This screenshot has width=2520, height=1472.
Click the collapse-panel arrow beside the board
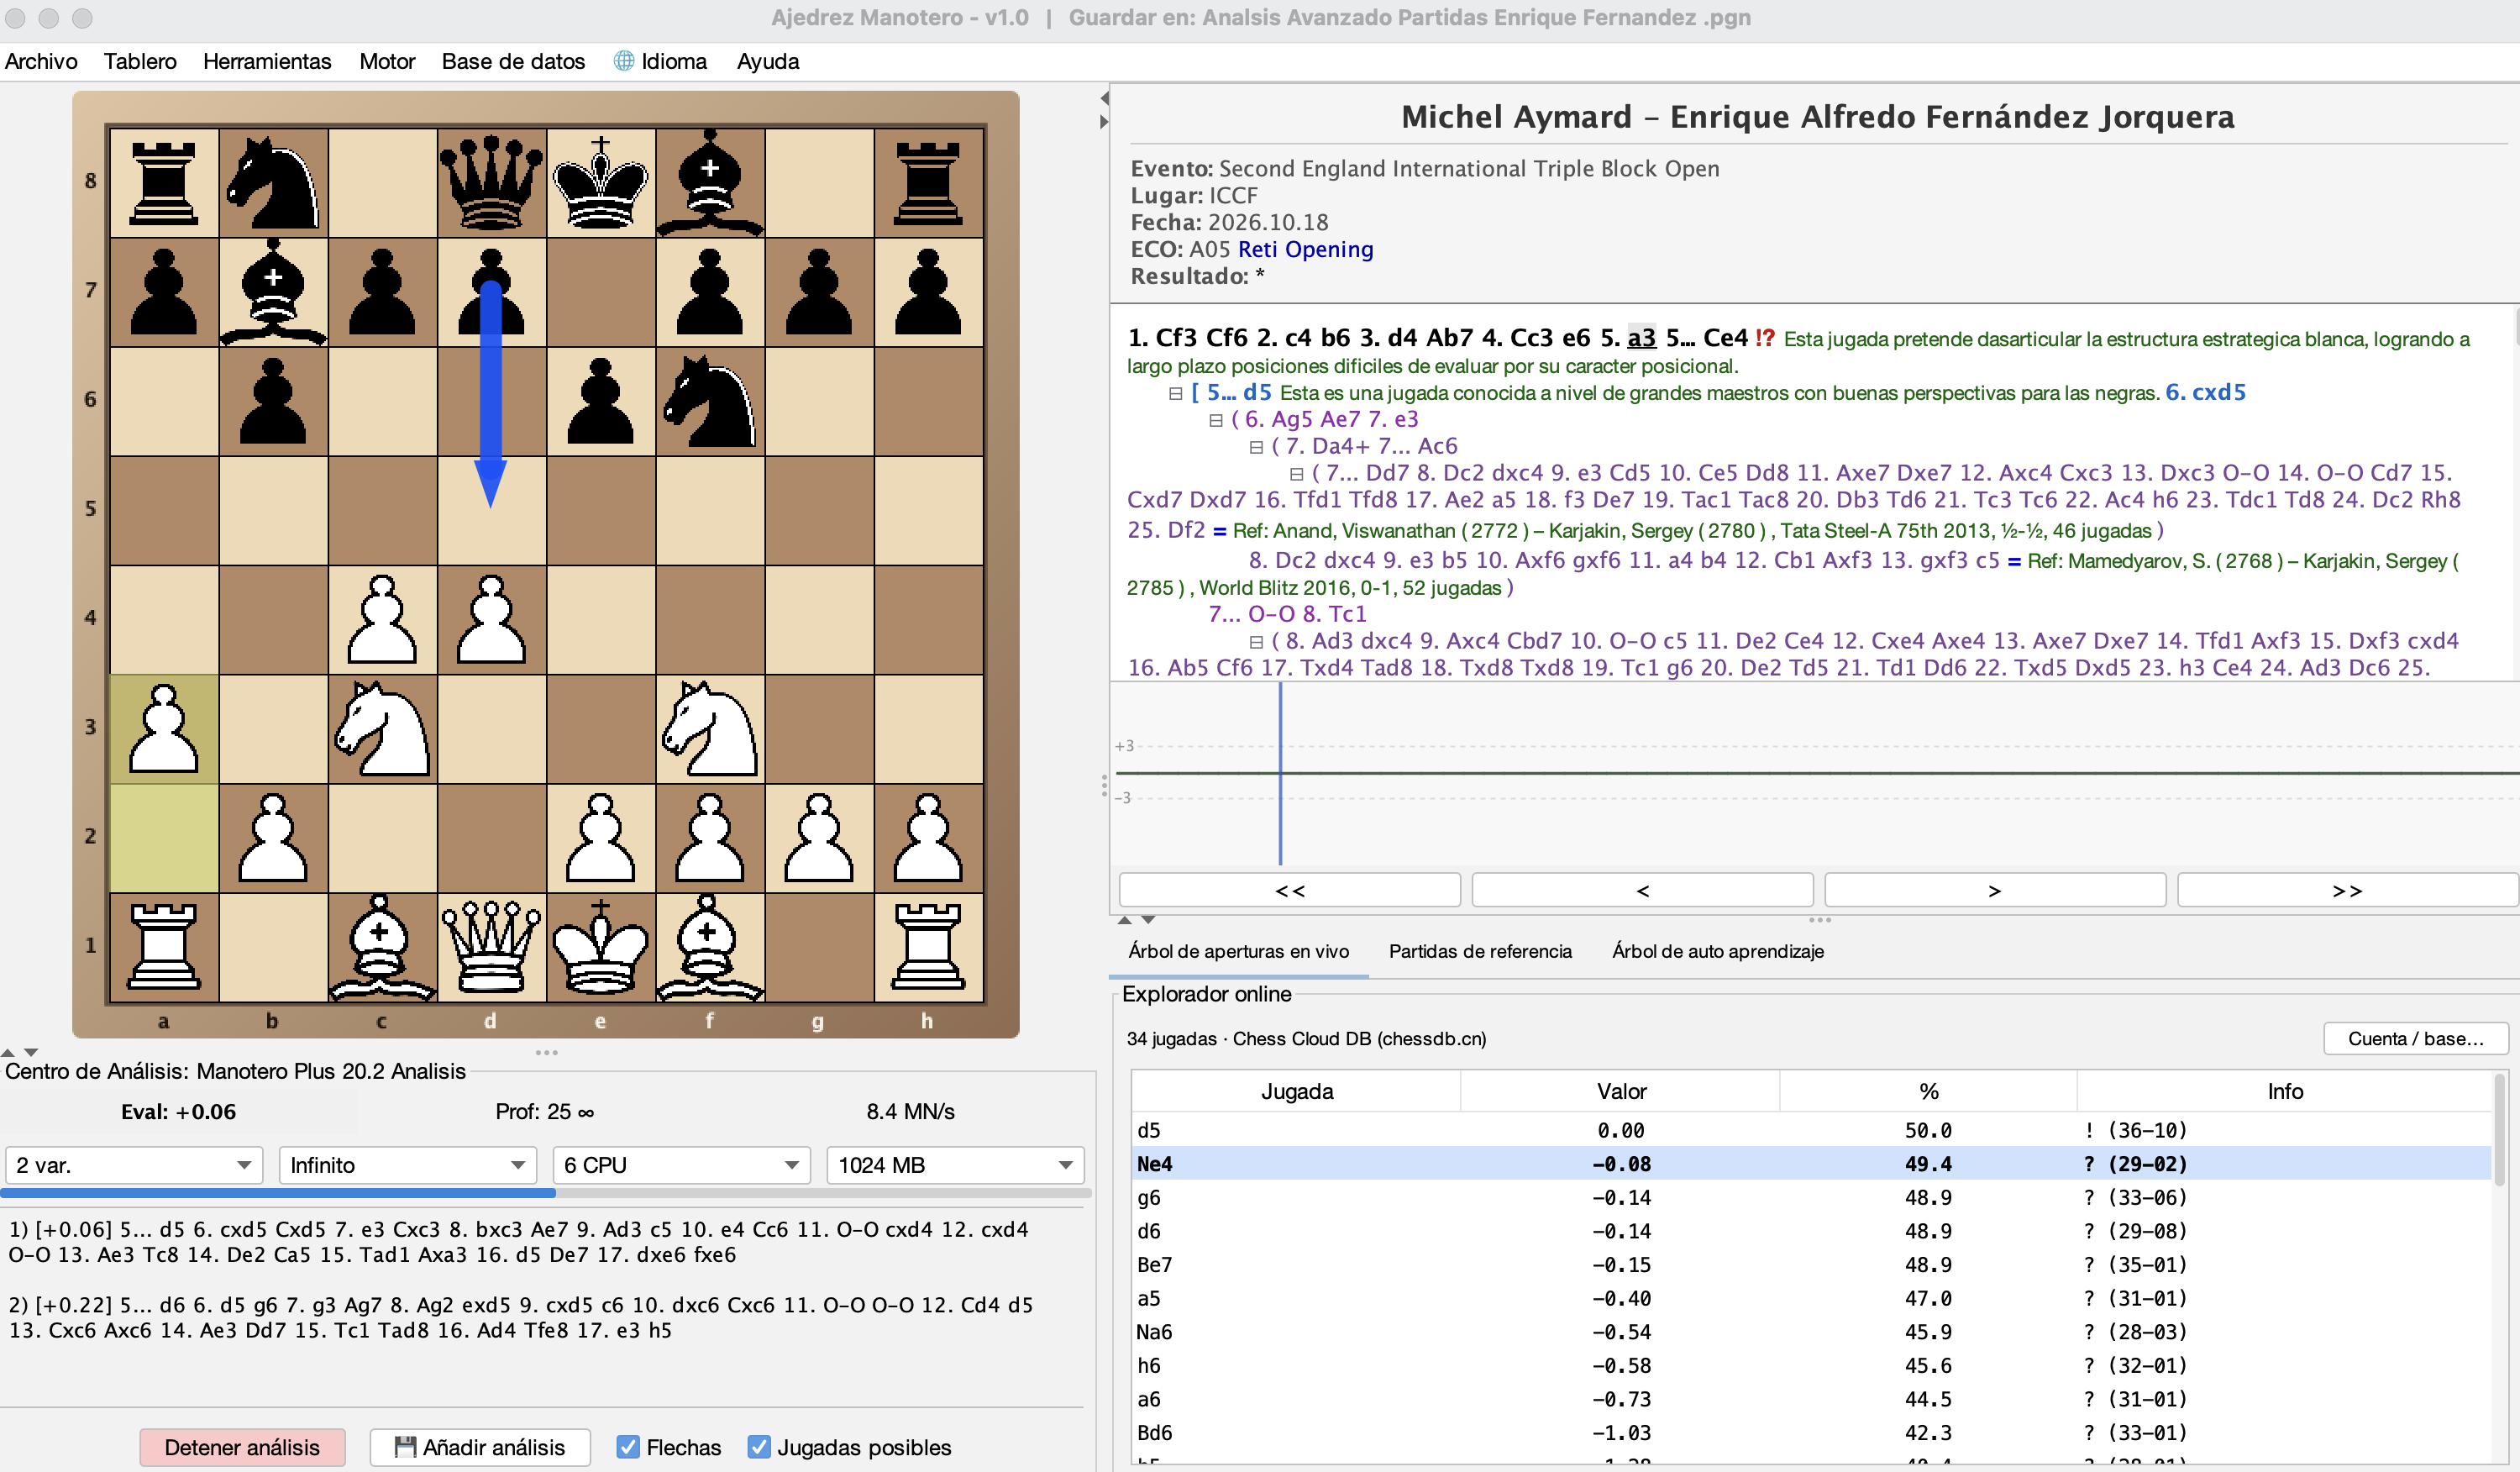(1104, 98)
